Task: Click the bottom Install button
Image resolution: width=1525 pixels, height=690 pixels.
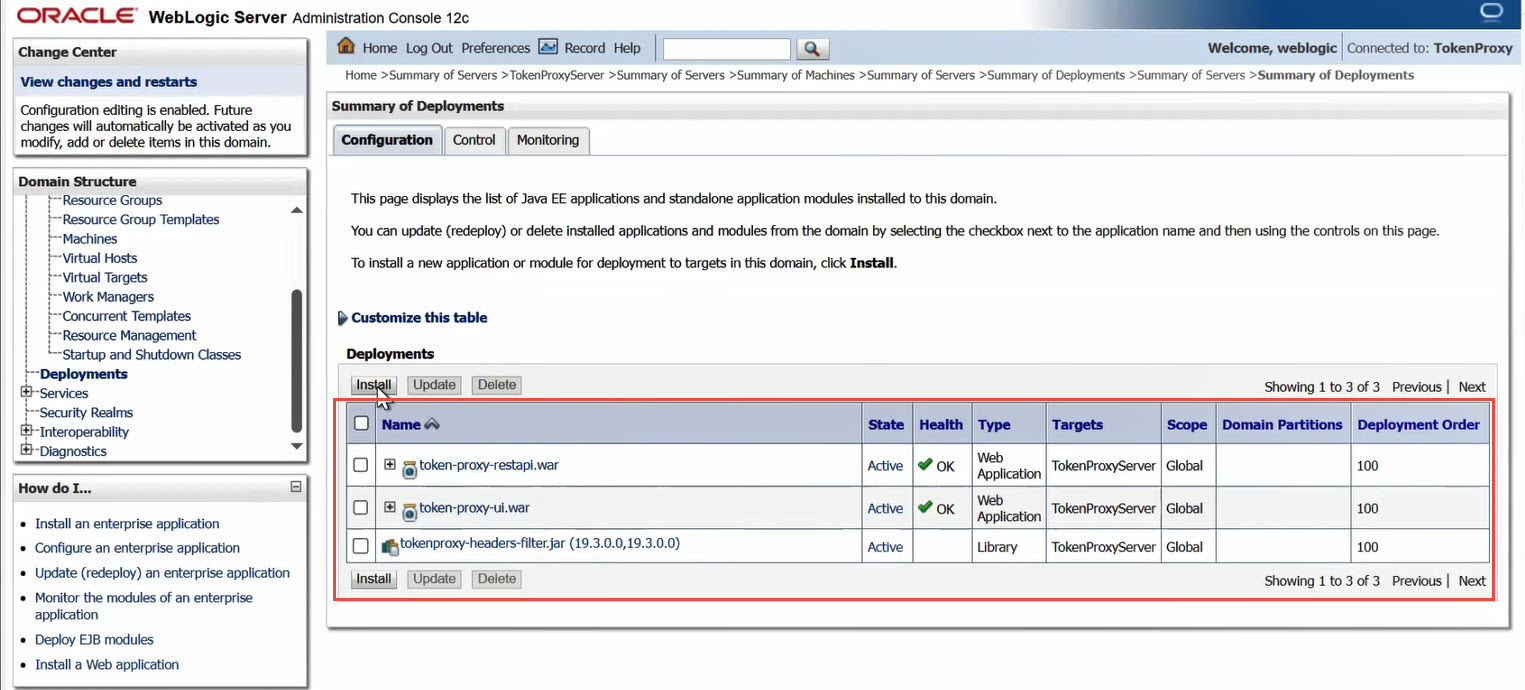Action: pyautogui.click(x=374, y=579)
